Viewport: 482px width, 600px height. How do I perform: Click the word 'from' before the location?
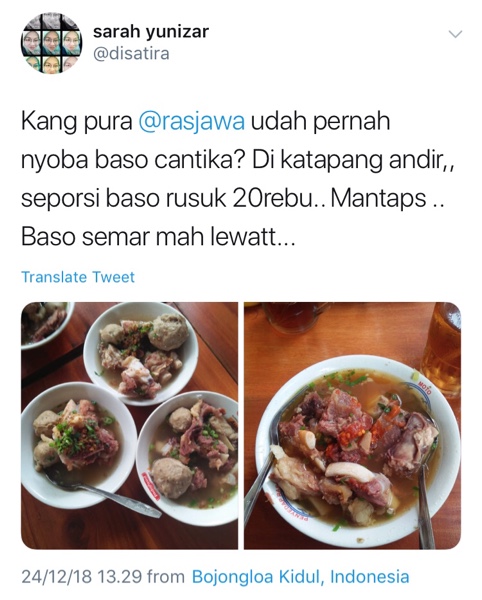166,576
